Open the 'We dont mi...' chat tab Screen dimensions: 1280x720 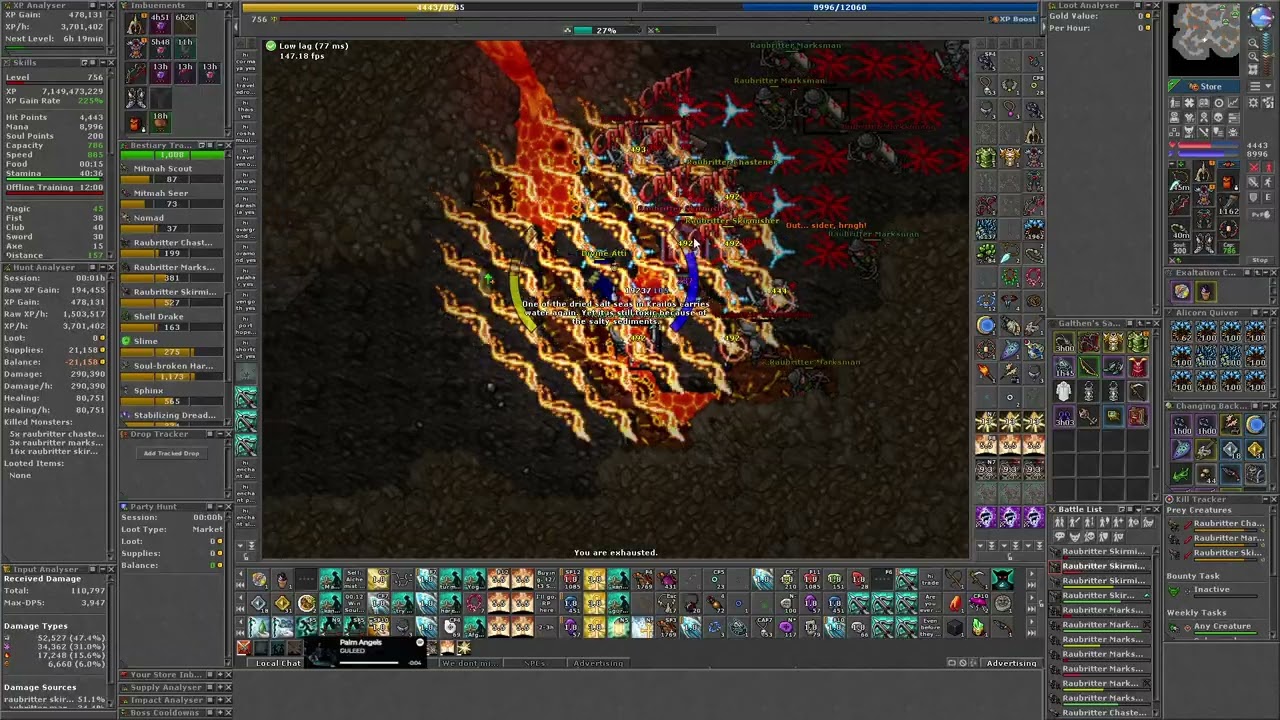point(469,663)
